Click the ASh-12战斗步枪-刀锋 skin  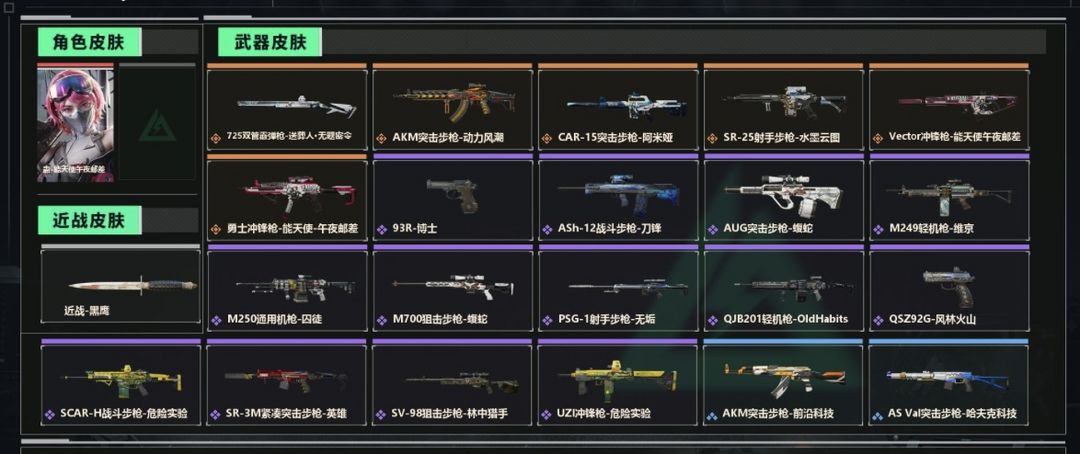[618, 198]
